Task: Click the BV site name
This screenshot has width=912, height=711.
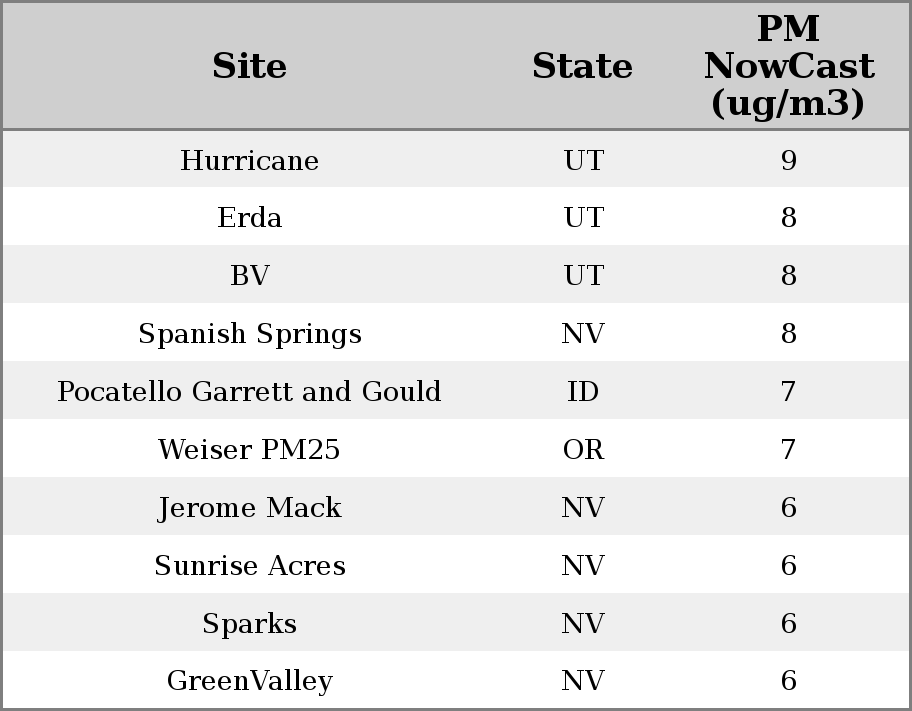Action: pyautogui.click(x=249, y=276)
